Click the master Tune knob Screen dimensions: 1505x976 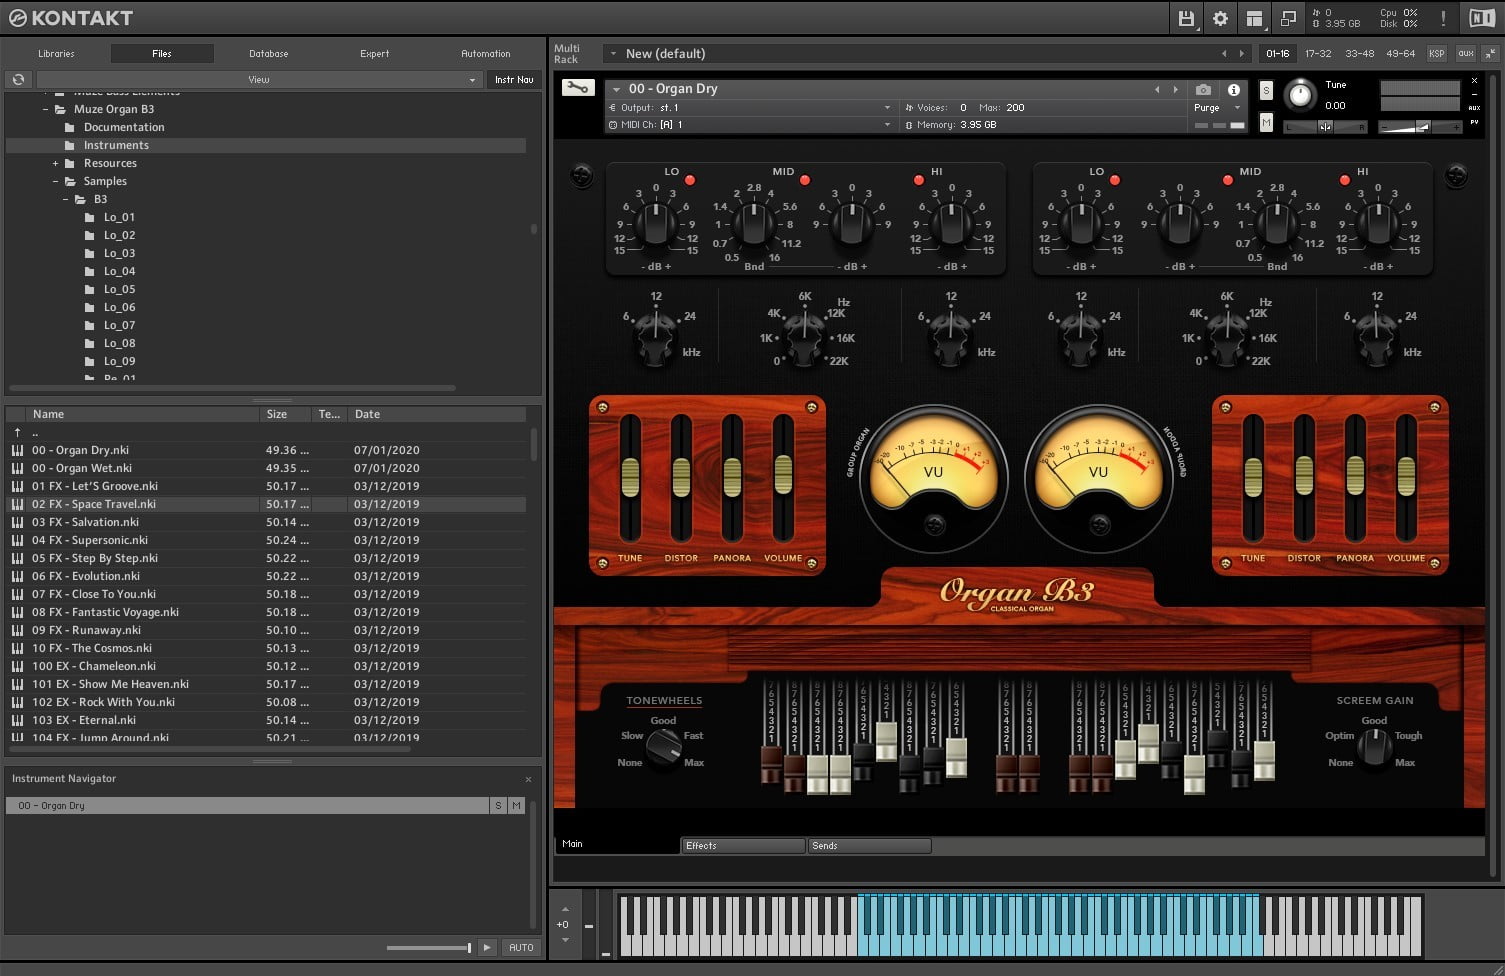(x=1299, y=95)
